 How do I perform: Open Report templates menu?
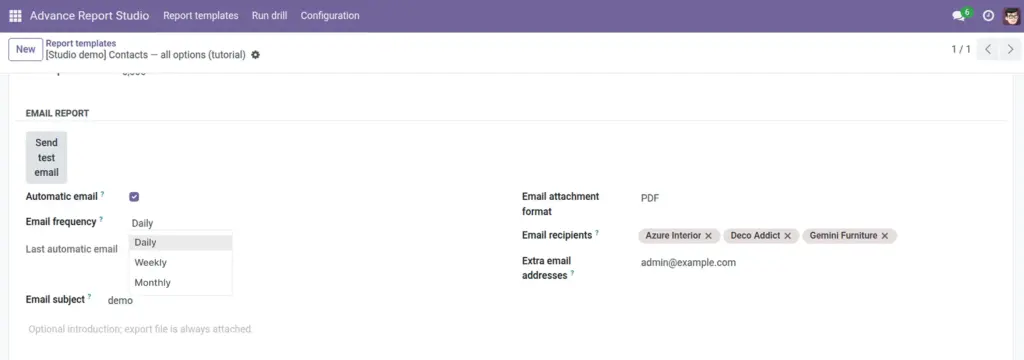point(200,16)
